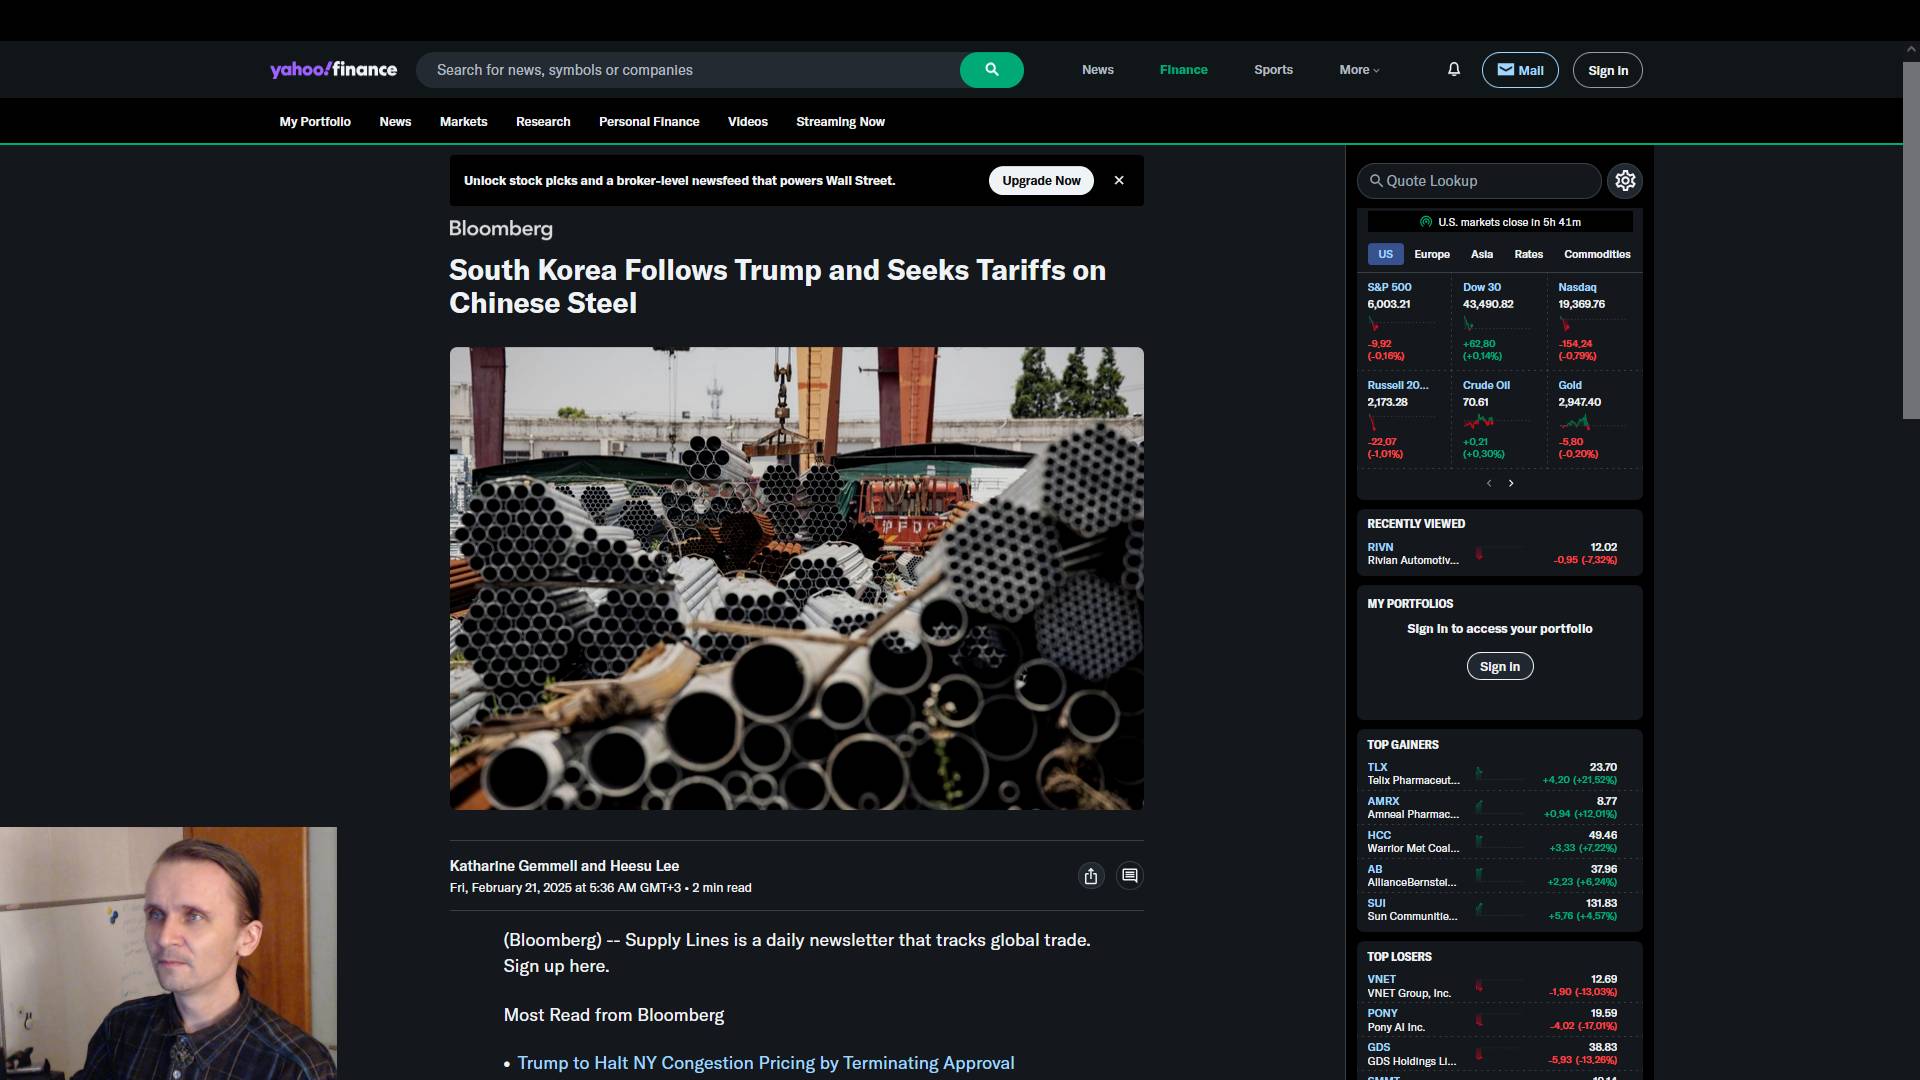Open the Trump NY Congestion Pricing link
The width and height of the screenshot is (1920, 1080).
pos(765,1063)
